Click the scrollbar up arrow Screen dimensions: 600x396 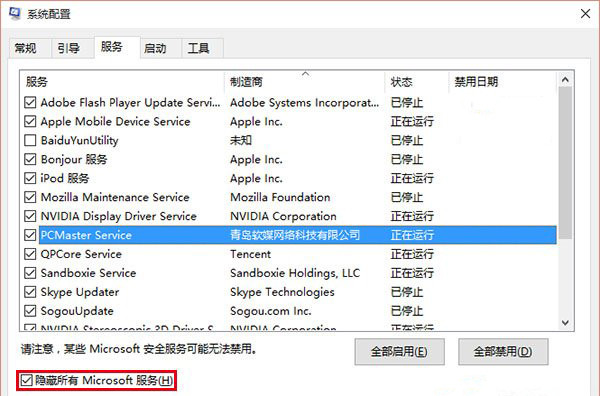[x=565, y=80]
